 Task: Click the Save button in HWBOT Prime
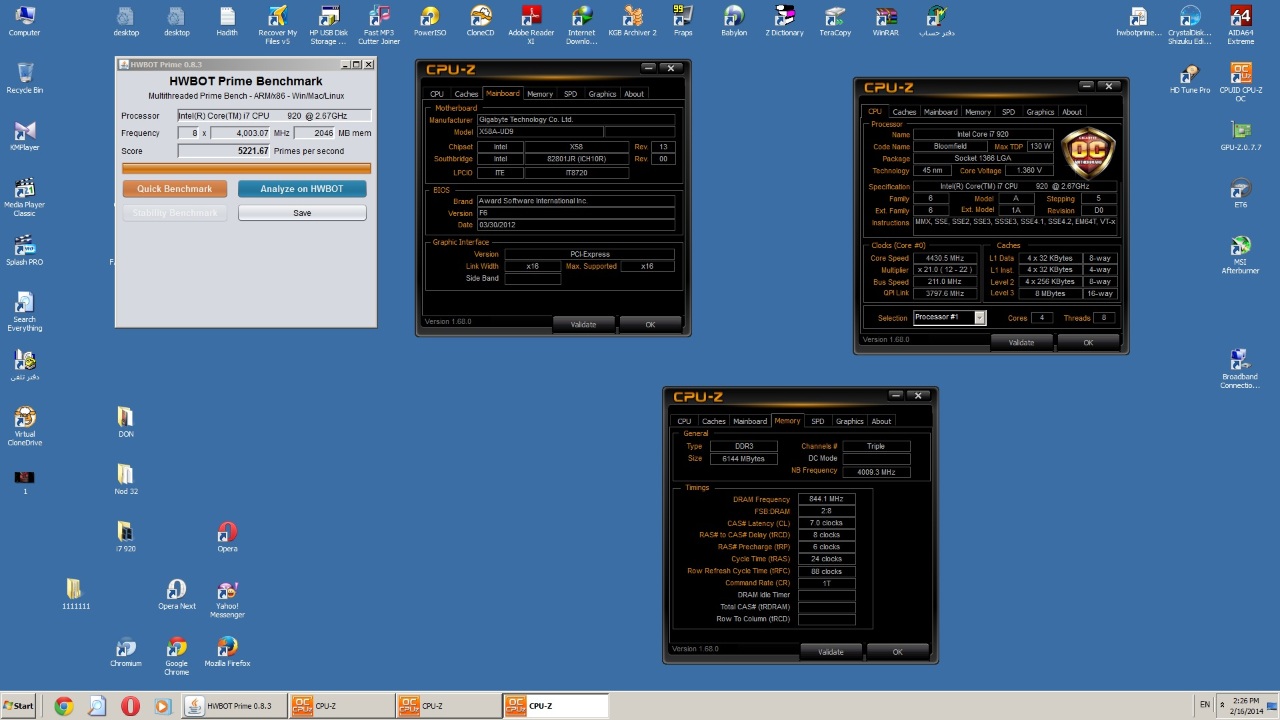click(x=302, y=213)
